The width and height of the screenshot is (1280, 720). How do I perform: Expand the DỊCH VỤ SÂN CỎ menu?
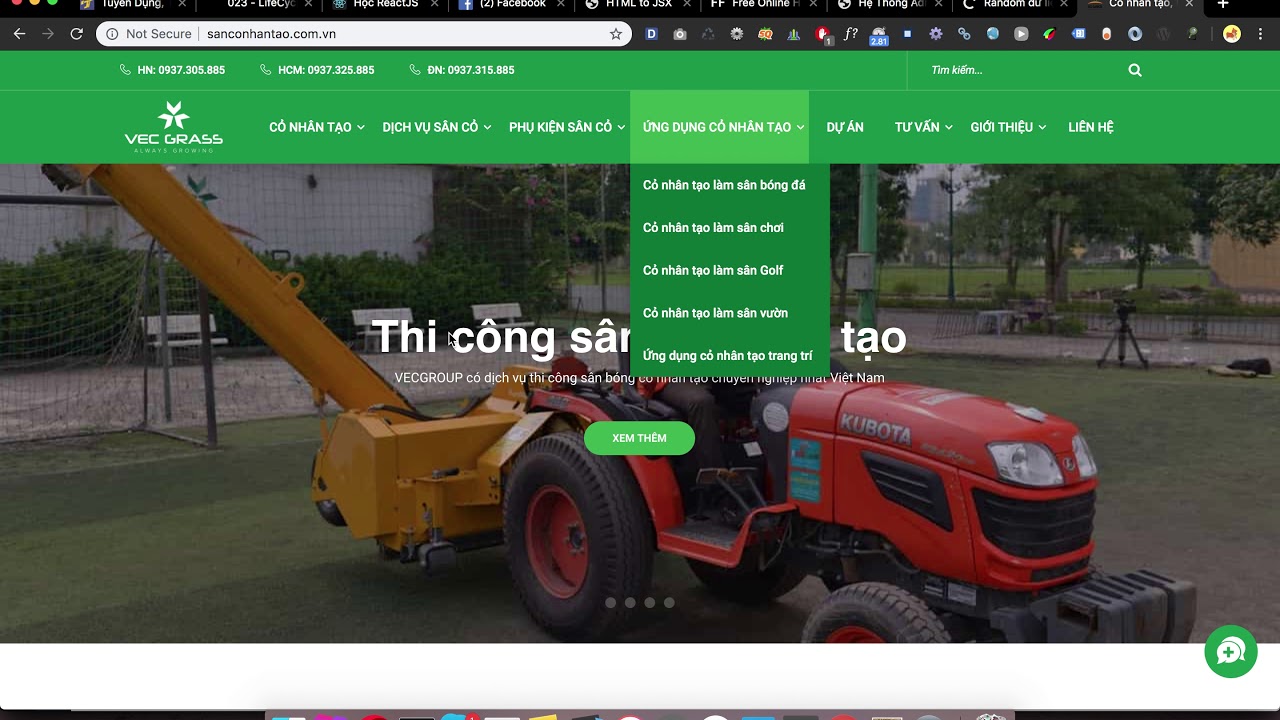click(437, 127)
